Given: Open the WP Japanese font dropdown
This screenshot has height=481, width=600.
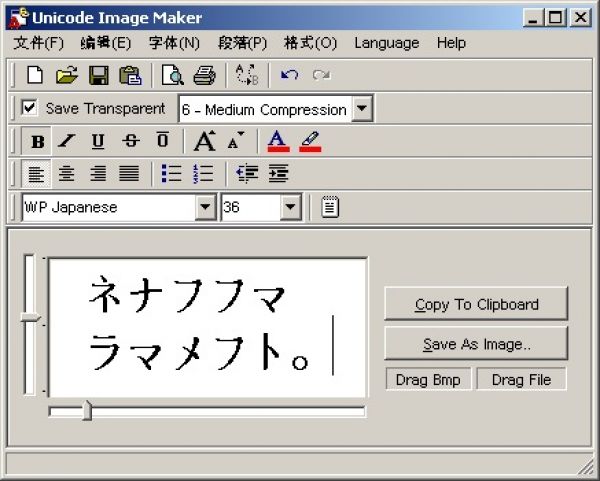Looking at the screenshot, I should (205, 207).
